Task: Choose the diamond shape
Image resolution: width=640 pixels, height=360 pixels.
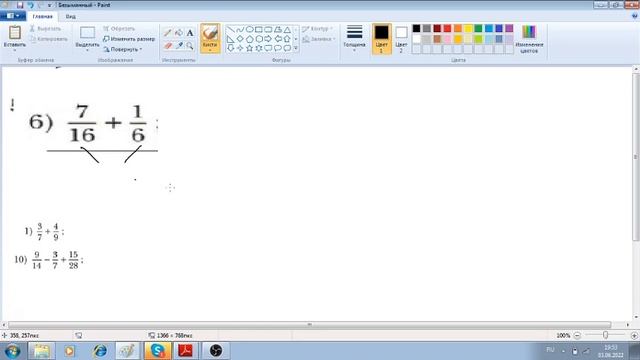Action: [x=240, y=39]
